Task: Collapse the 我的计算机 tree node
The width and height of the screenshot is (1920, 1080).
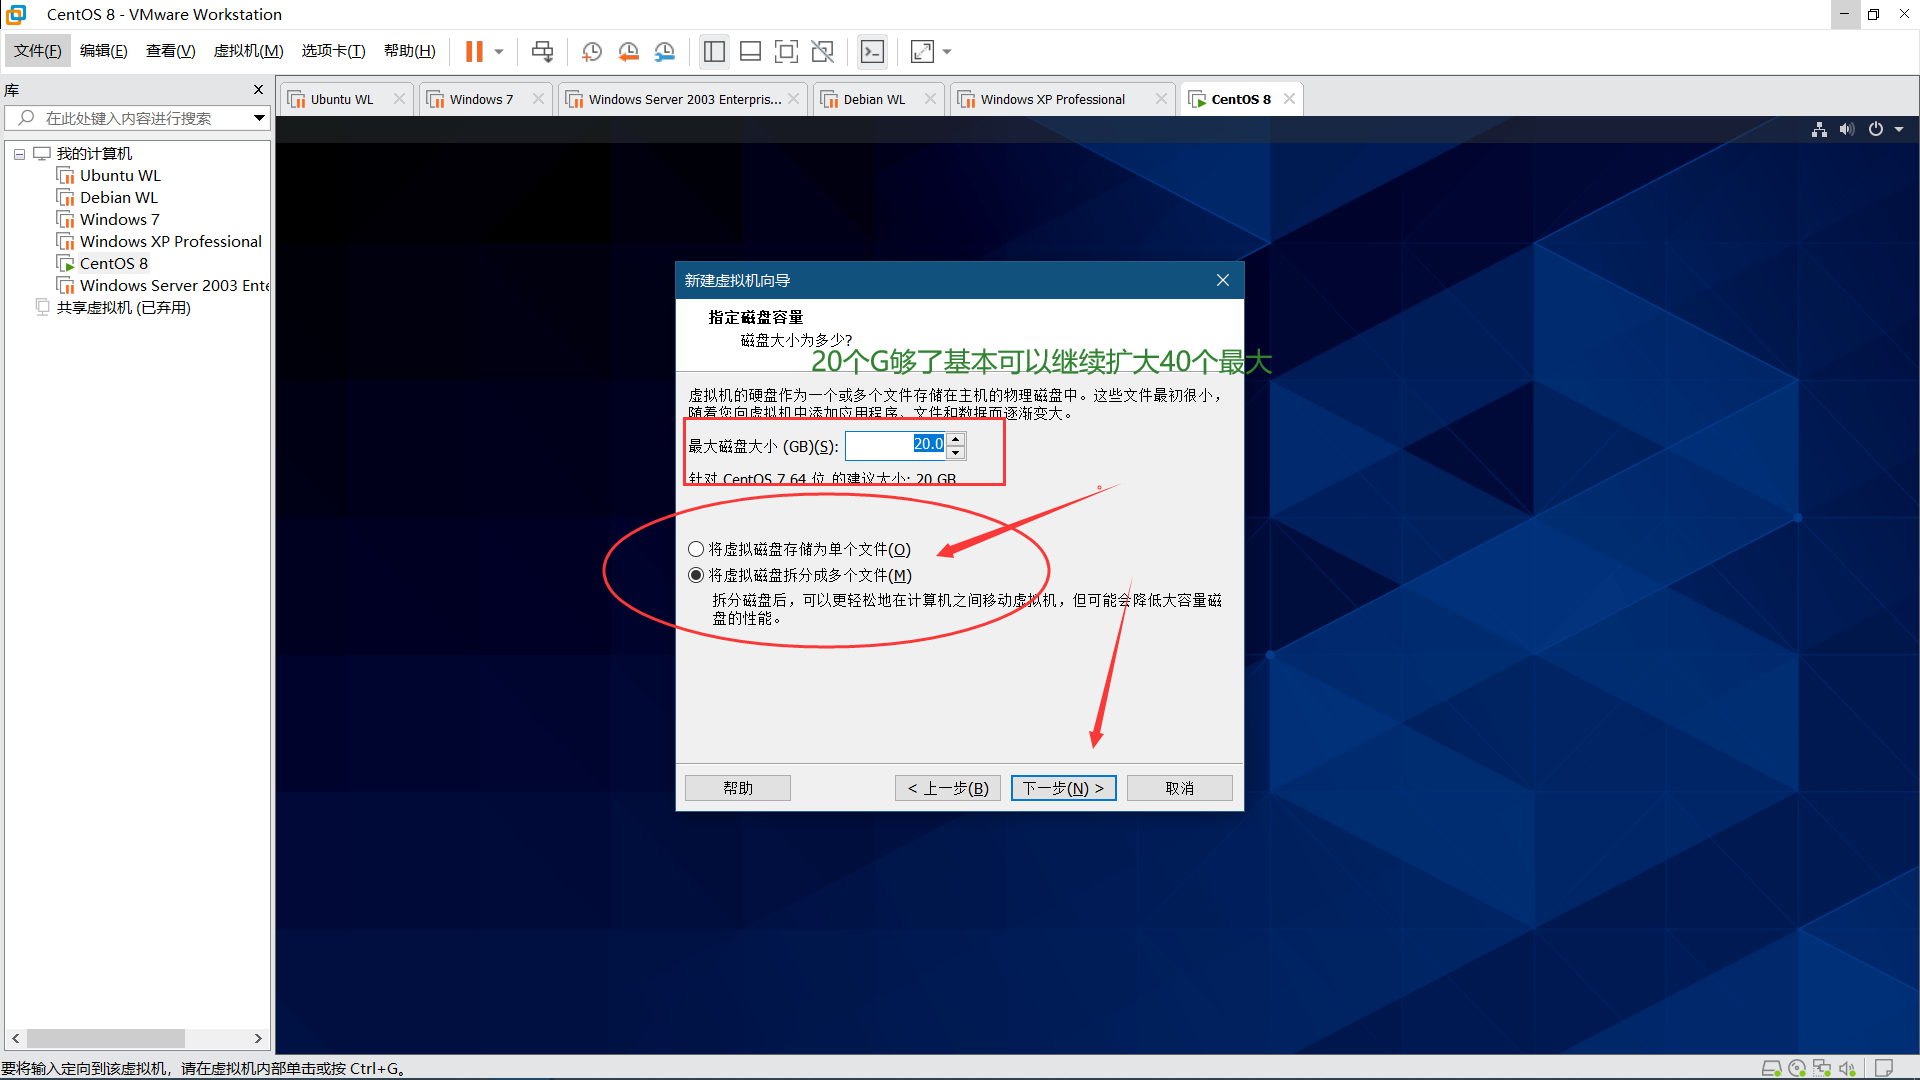Action: [19, 154]
